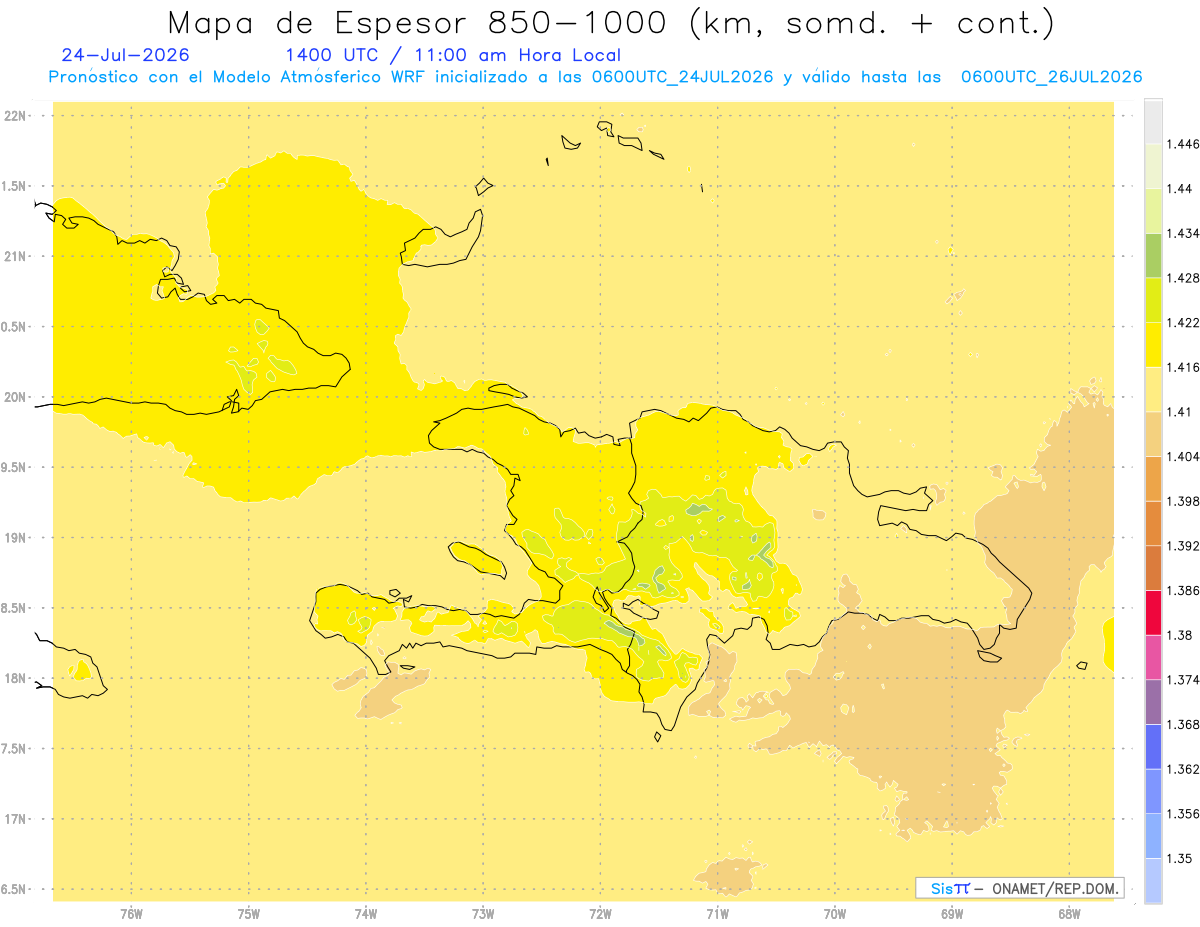This screenshot has width=1200, height=927.
Task: Click the legend value '1.374'
Action: (x=1185, y=680)
